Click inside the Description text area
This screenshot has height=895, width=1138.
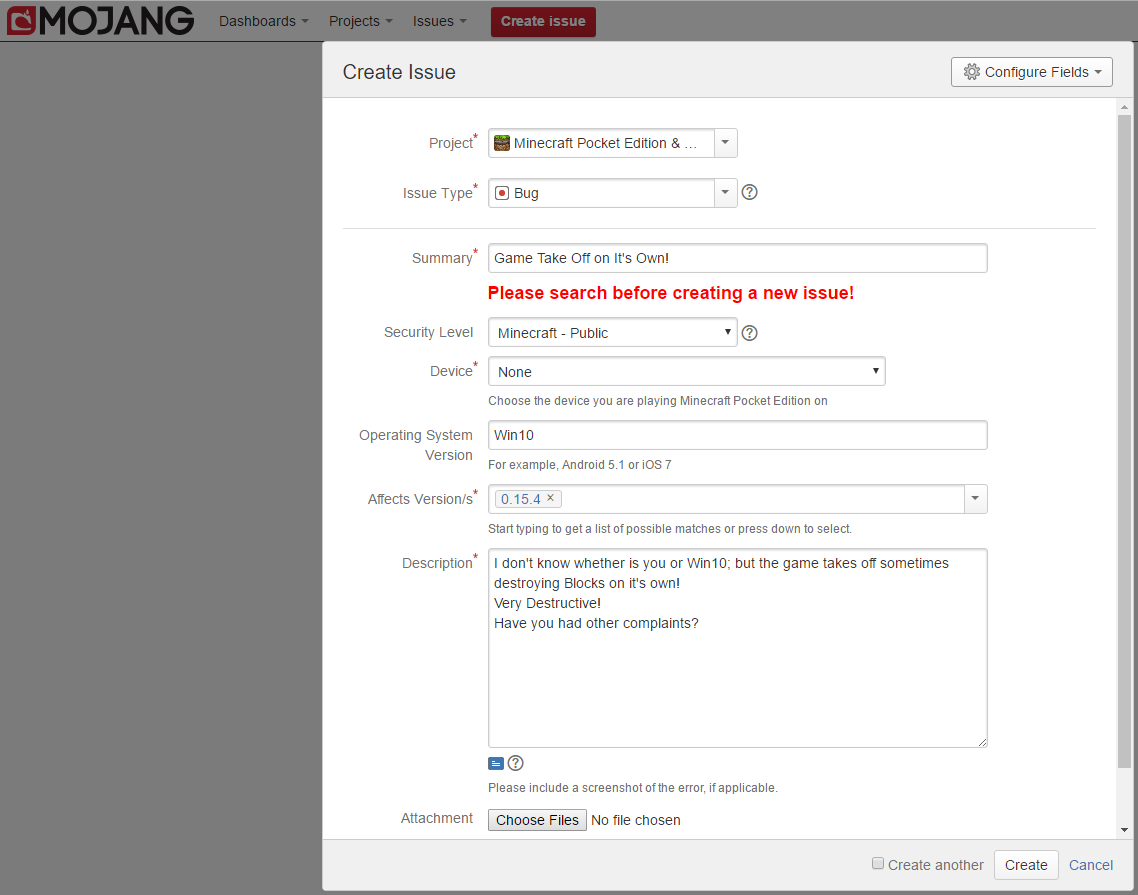(737, 648)
